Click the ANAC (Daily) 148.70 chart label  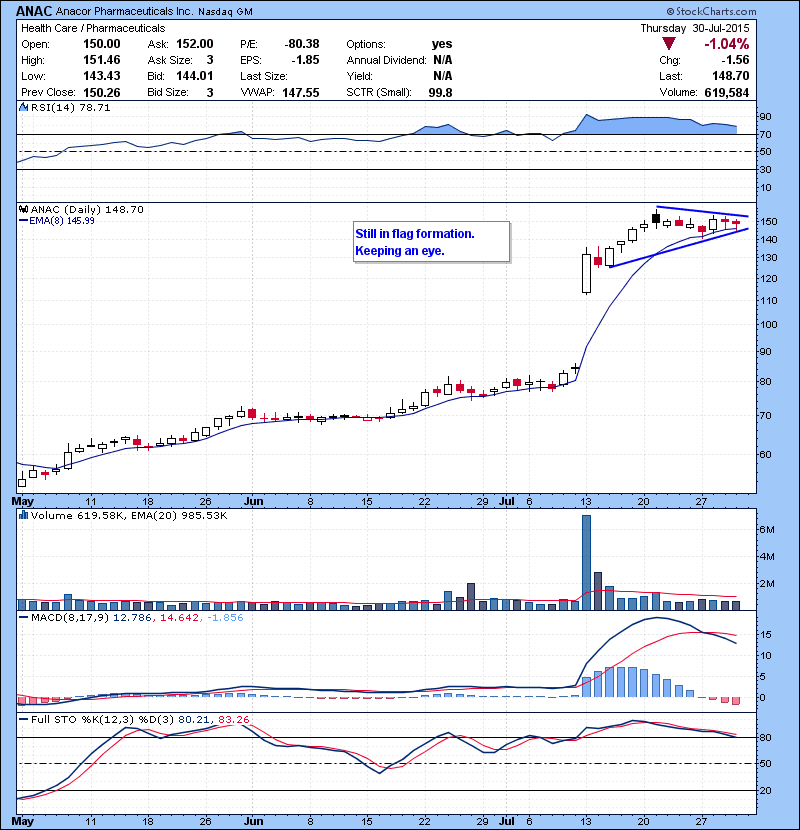[x=87, y=209]
